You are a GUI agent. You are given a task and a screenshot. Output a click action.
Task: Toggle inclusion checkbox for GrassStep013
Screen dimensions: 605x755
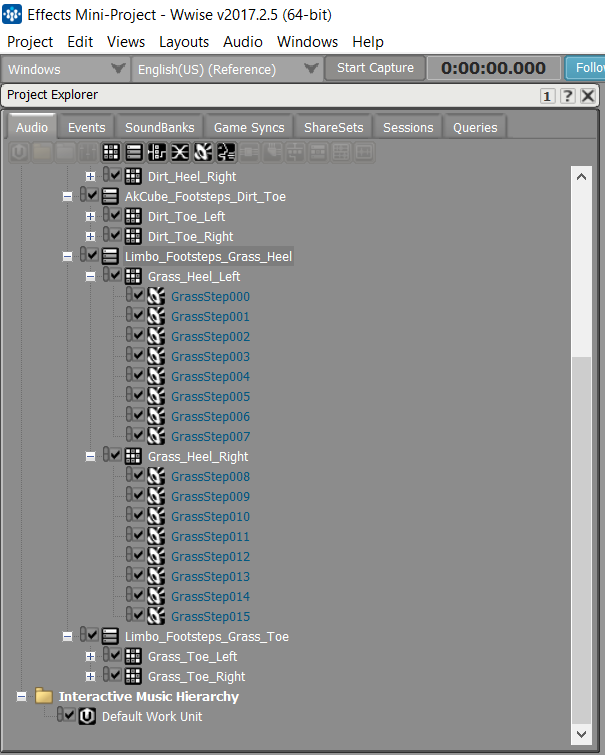pyautogui.click(x=139, y=574)
